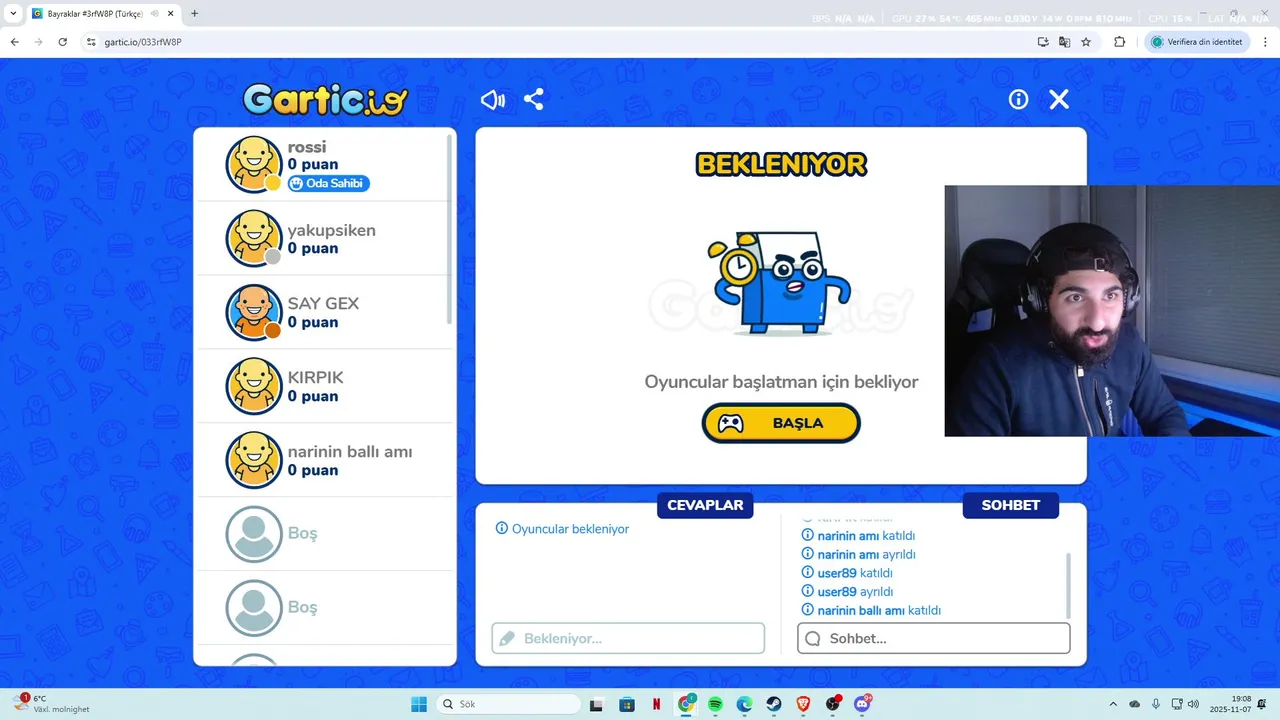Open a new browser tab
The width and height of the screenshot is (1280, 720).
194,14
